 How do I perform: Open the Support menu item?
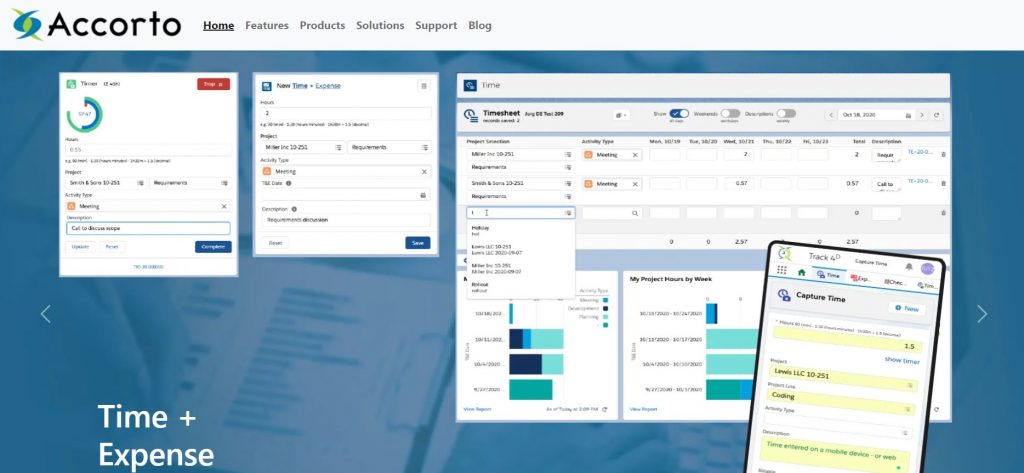point(436,25)
